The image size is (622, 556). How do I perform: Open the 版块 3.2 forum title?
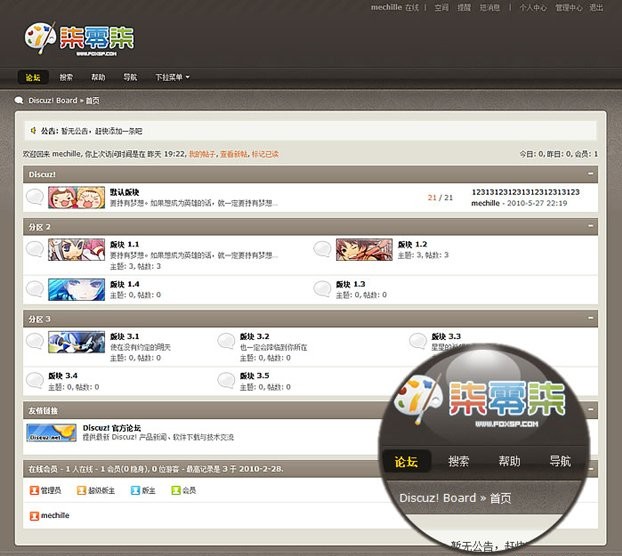click(x=254, y=337)
